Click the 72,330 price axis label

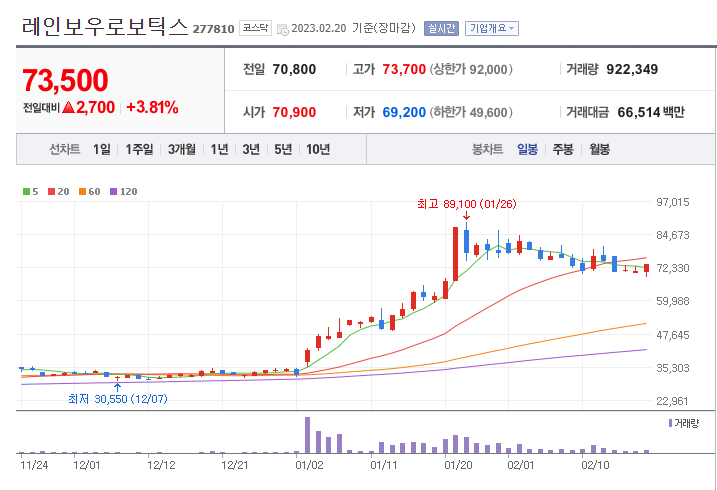tap(673, 268)
